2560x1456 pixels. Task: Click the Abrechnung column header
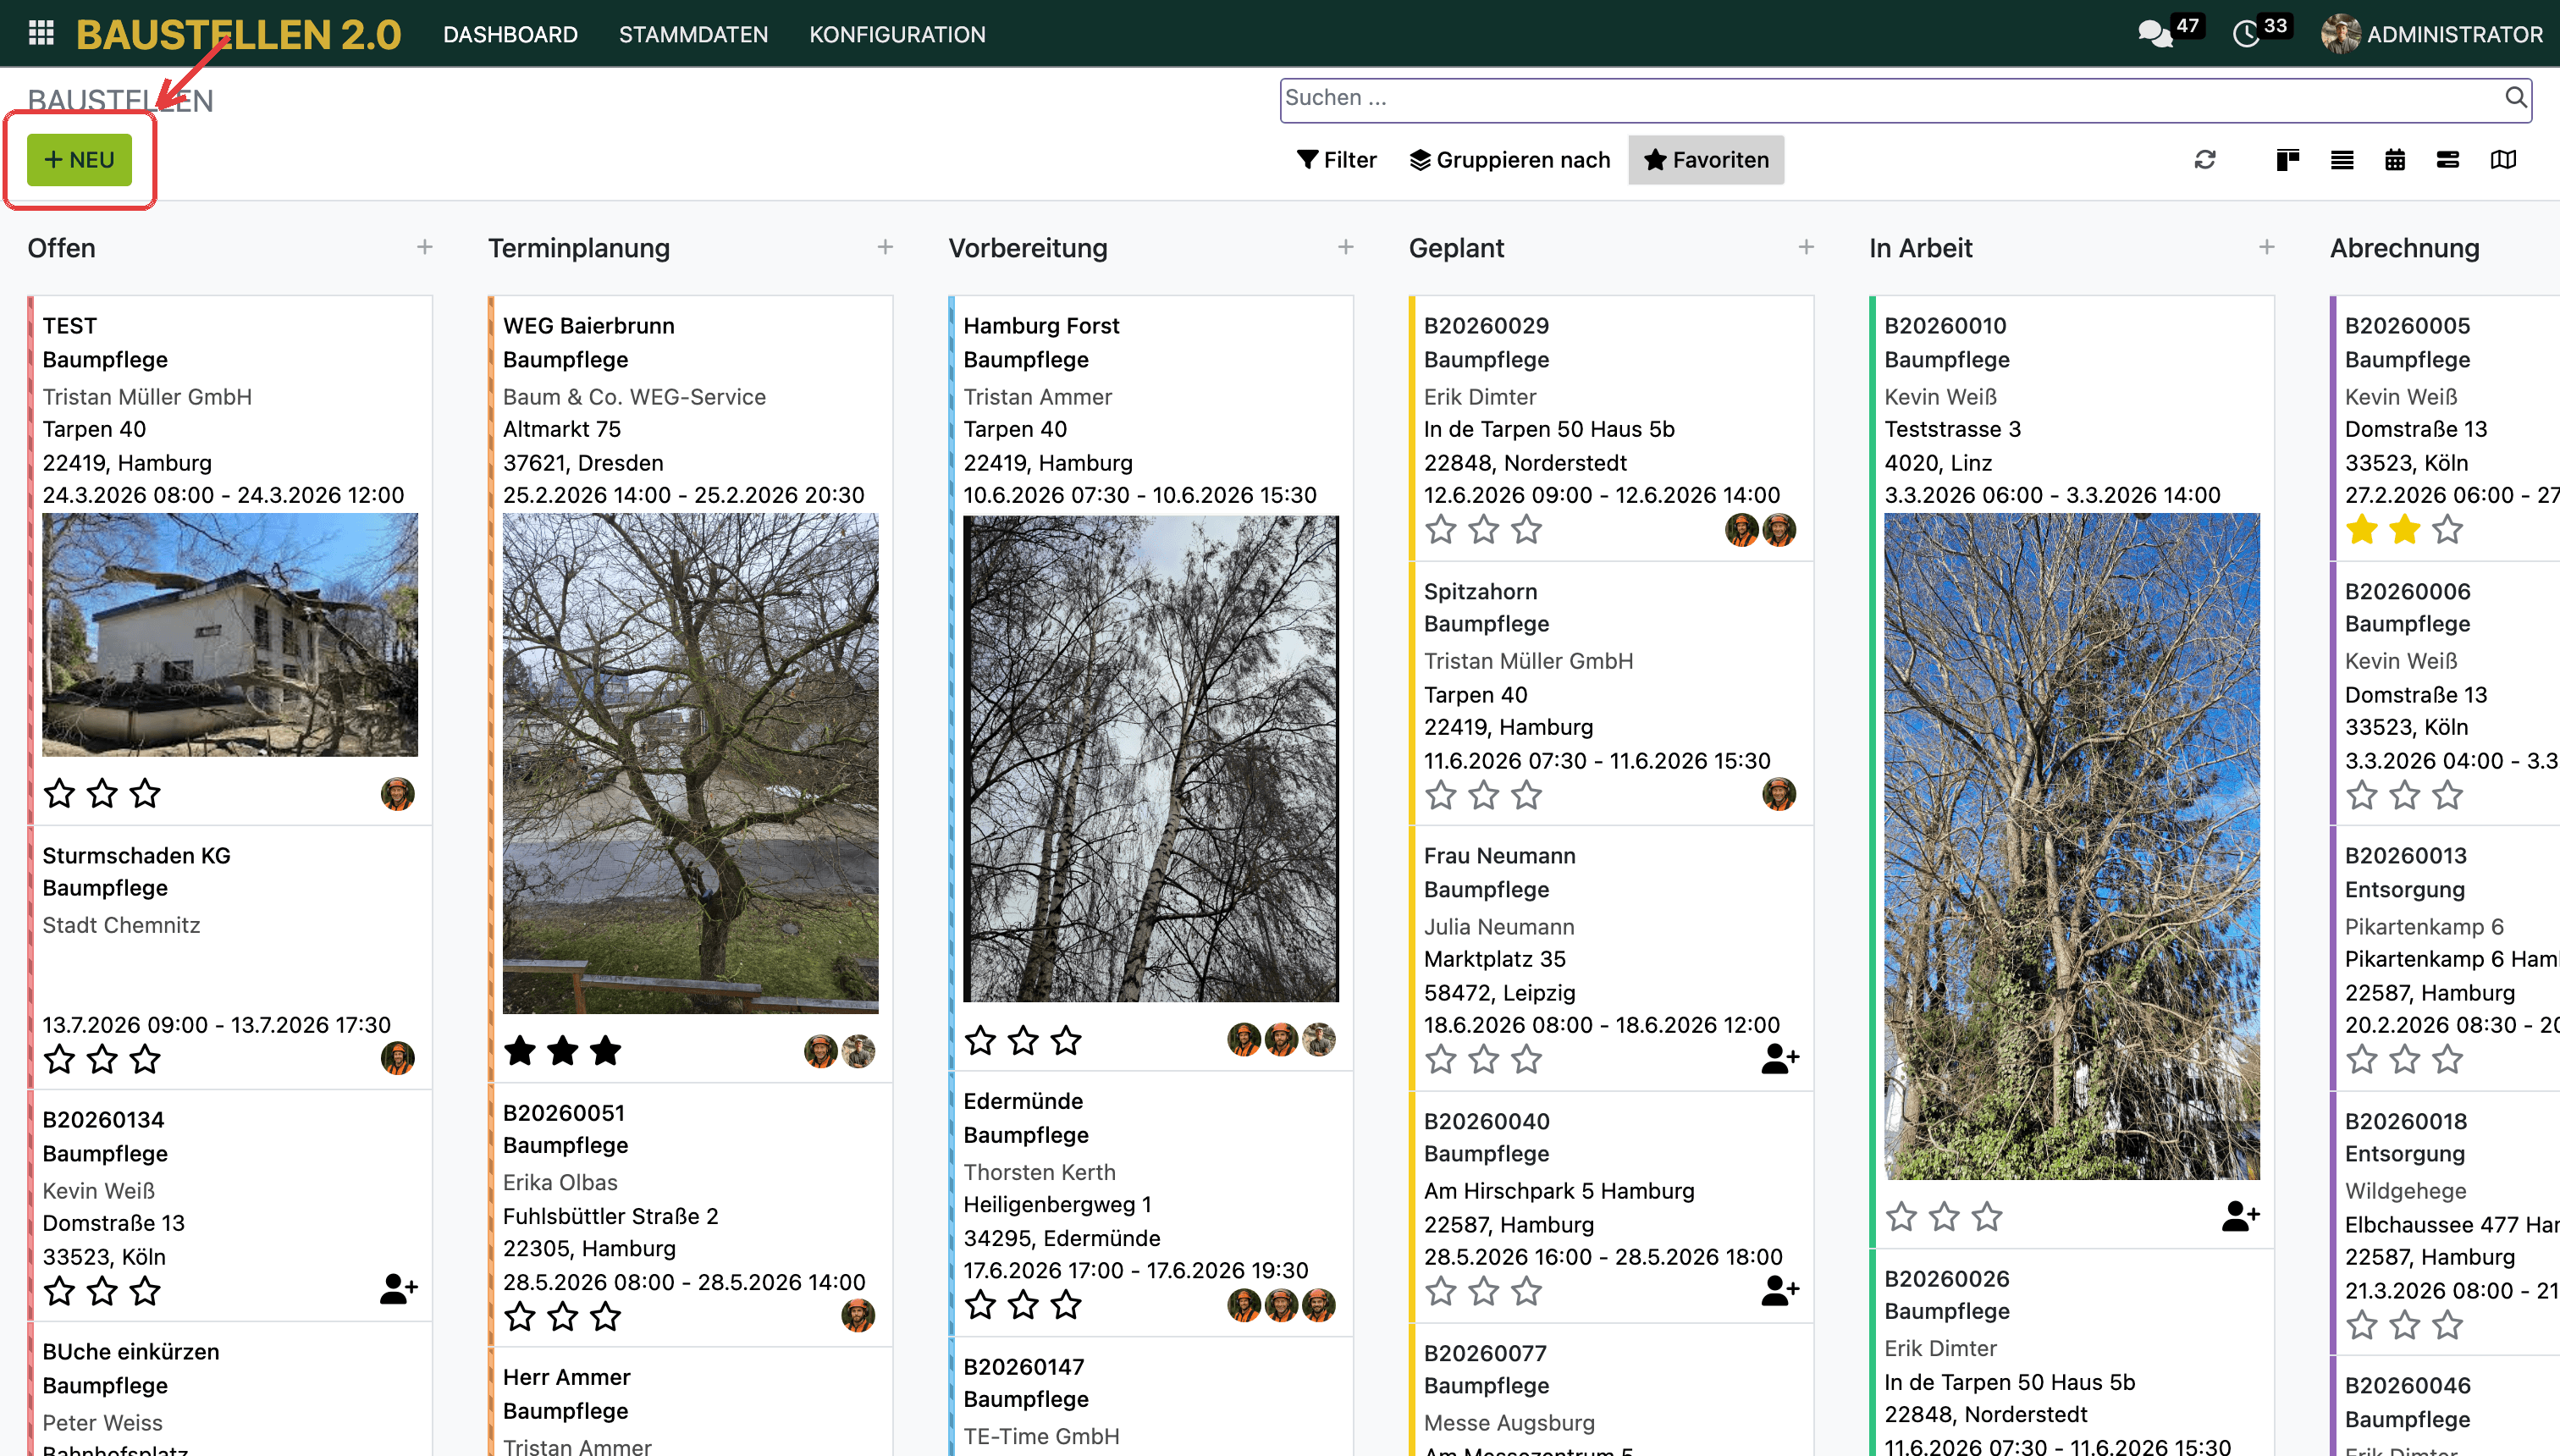(2404, 248)
